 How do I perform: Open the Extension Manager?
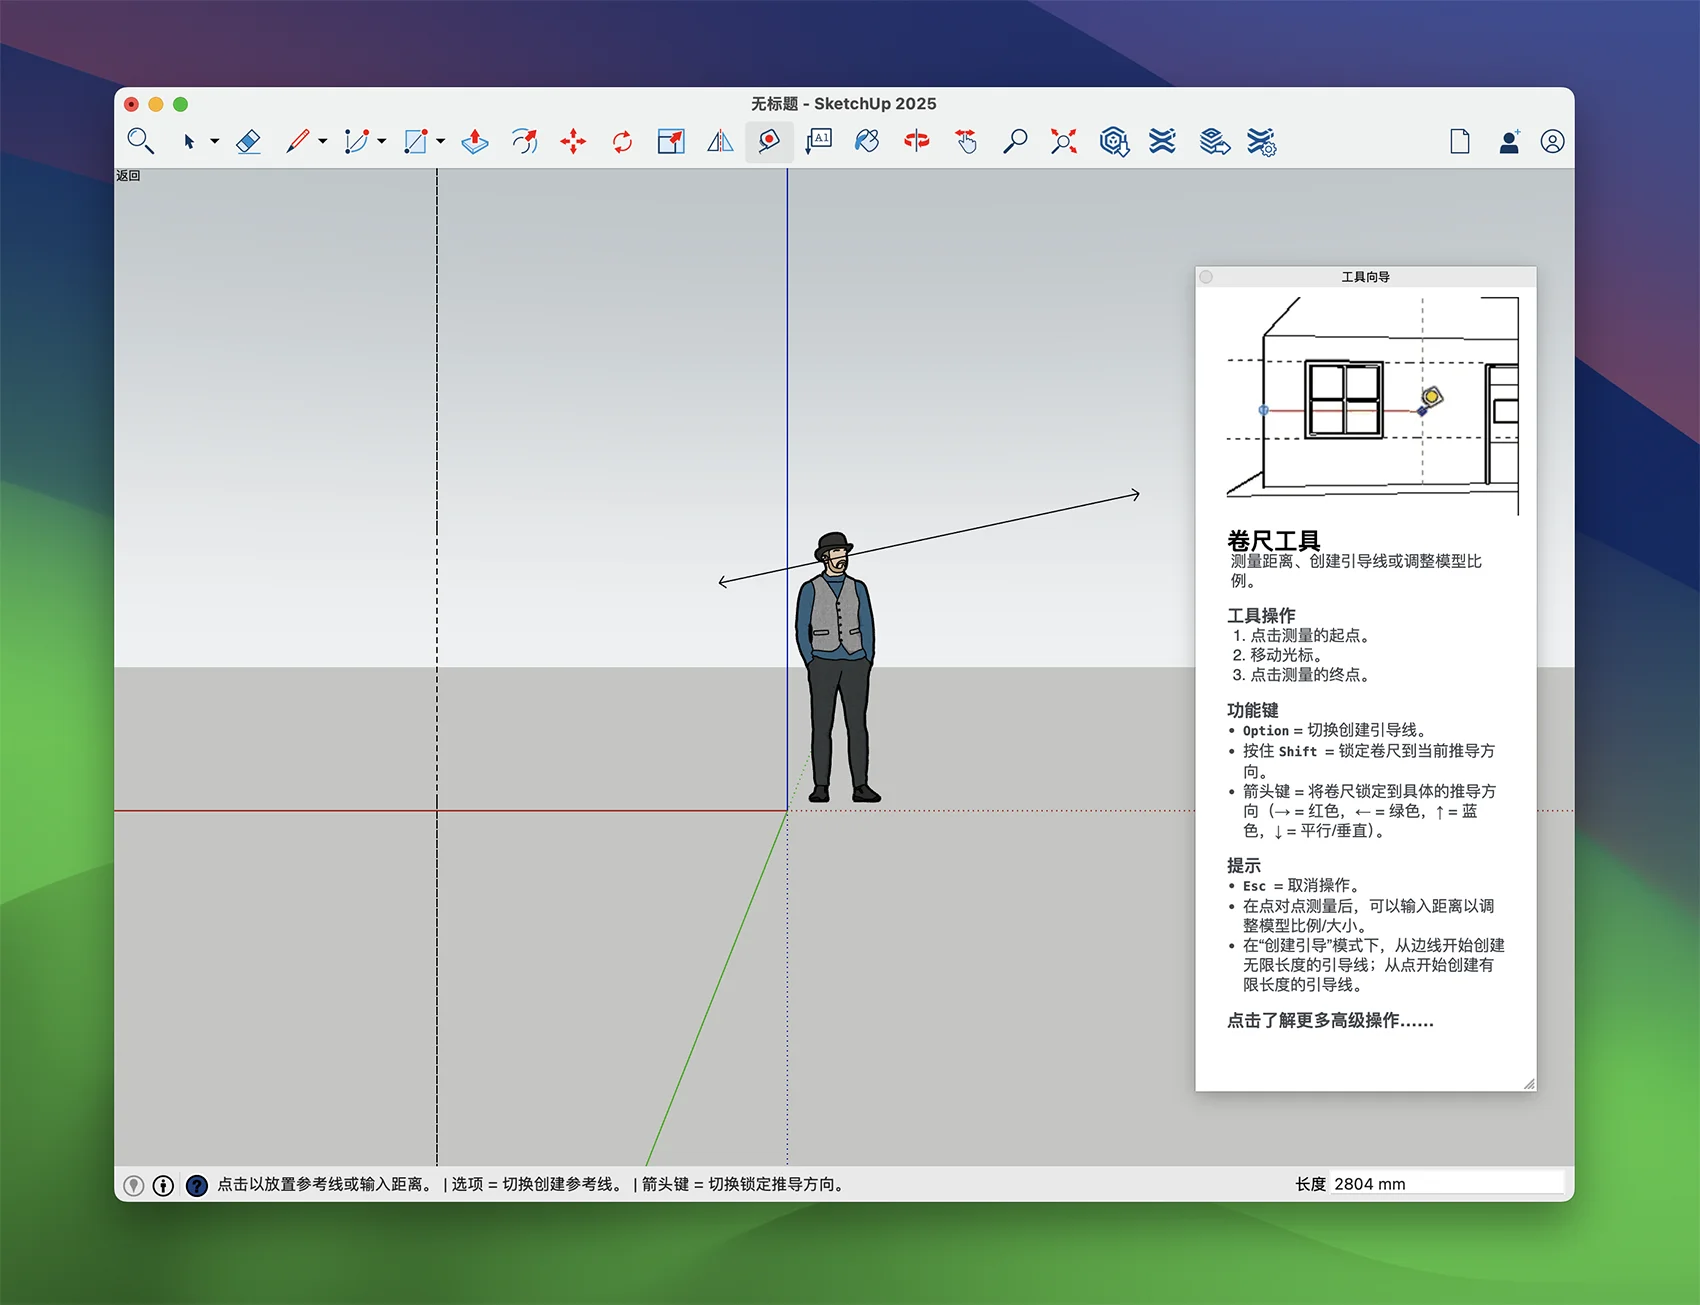pos(1262,141)
